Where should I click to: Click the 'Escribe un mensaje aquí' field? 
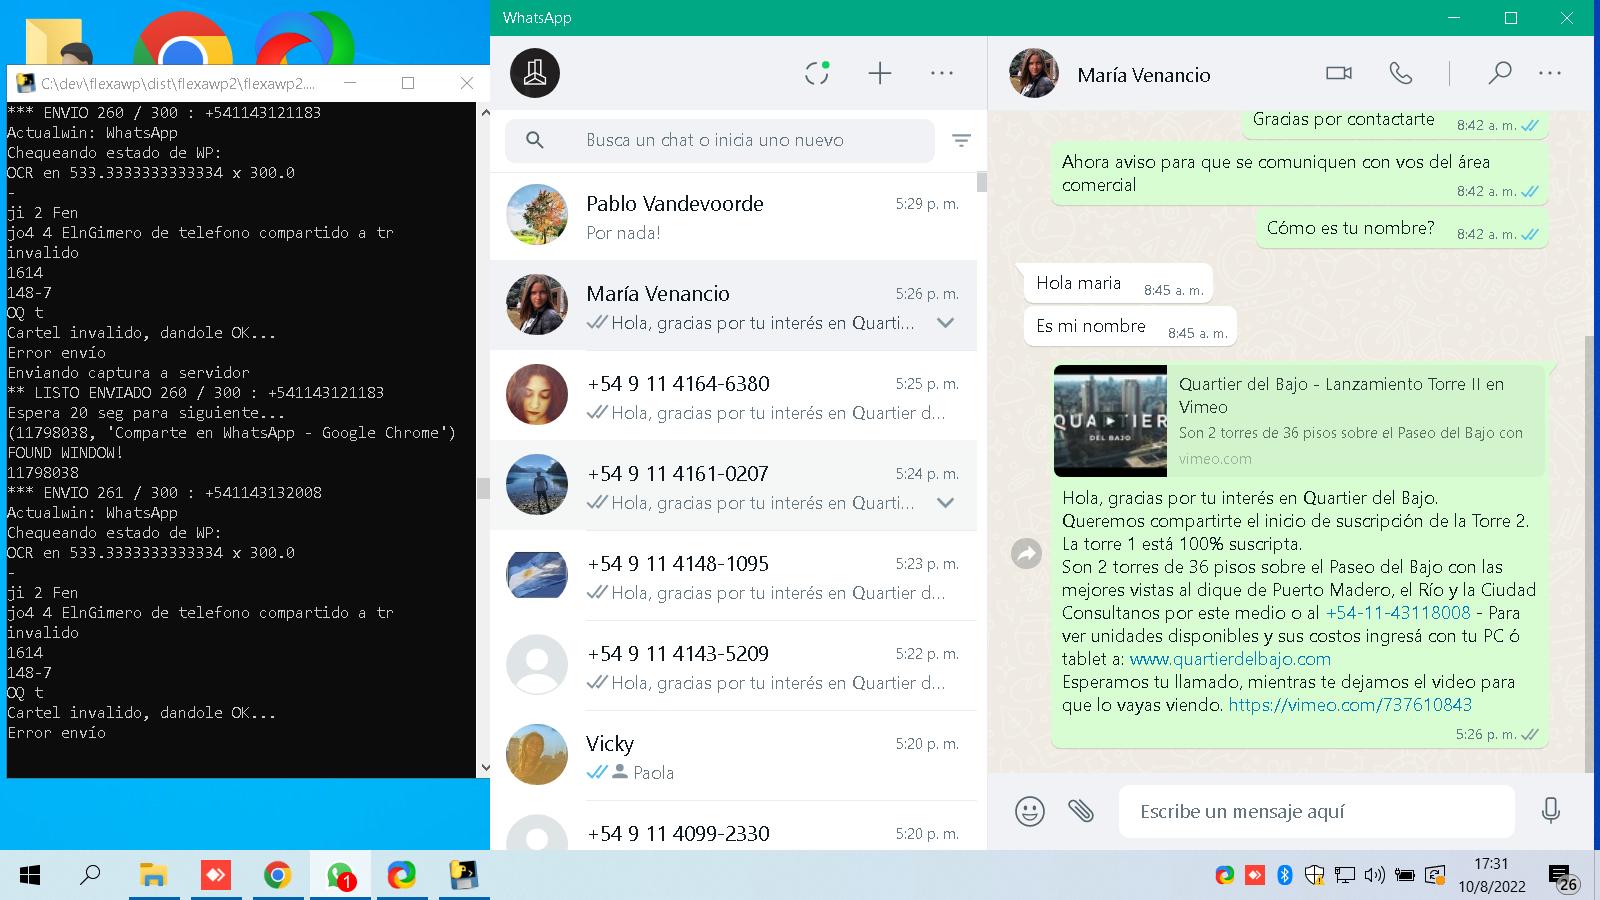click(1316, 811)
